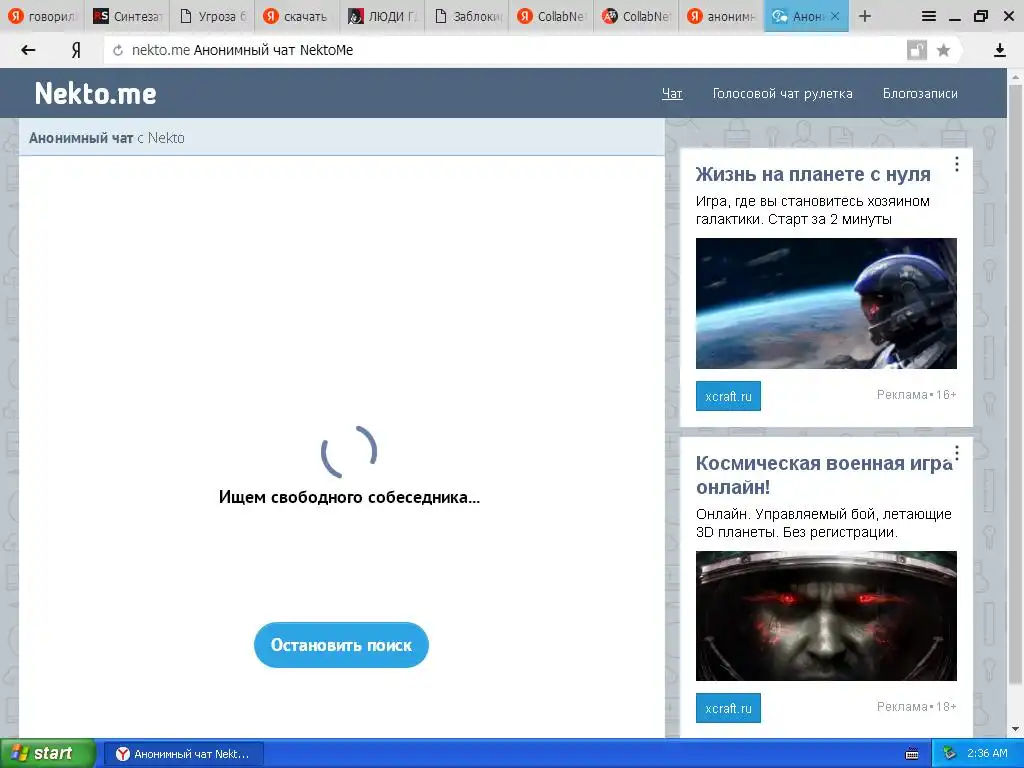Click Анонимный чат Nekt... taskbar button
Viewport: 1024px width, 768px height.
tap(184, 754)
